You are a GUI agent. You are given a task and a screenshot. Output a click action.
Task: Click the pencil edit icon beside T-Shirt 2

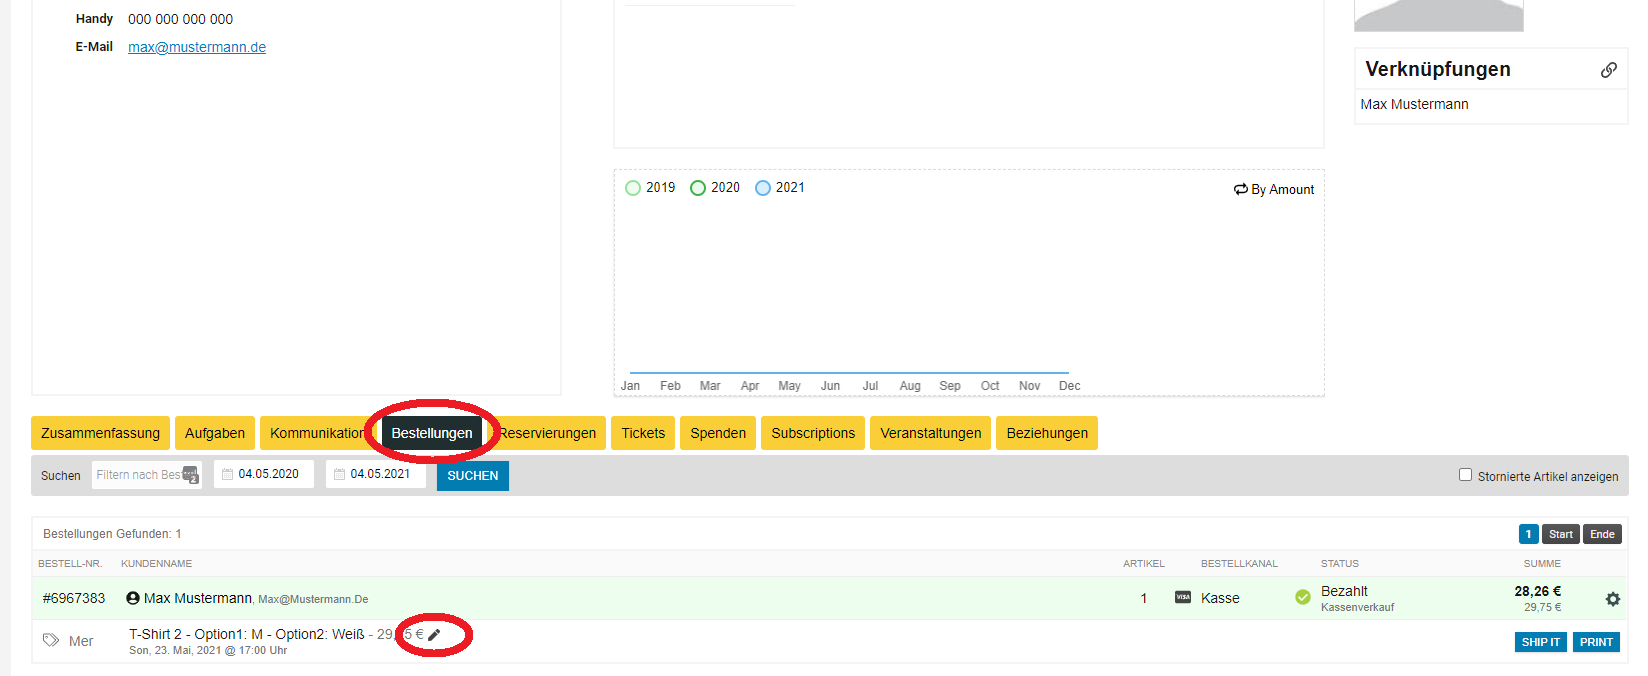434,635
